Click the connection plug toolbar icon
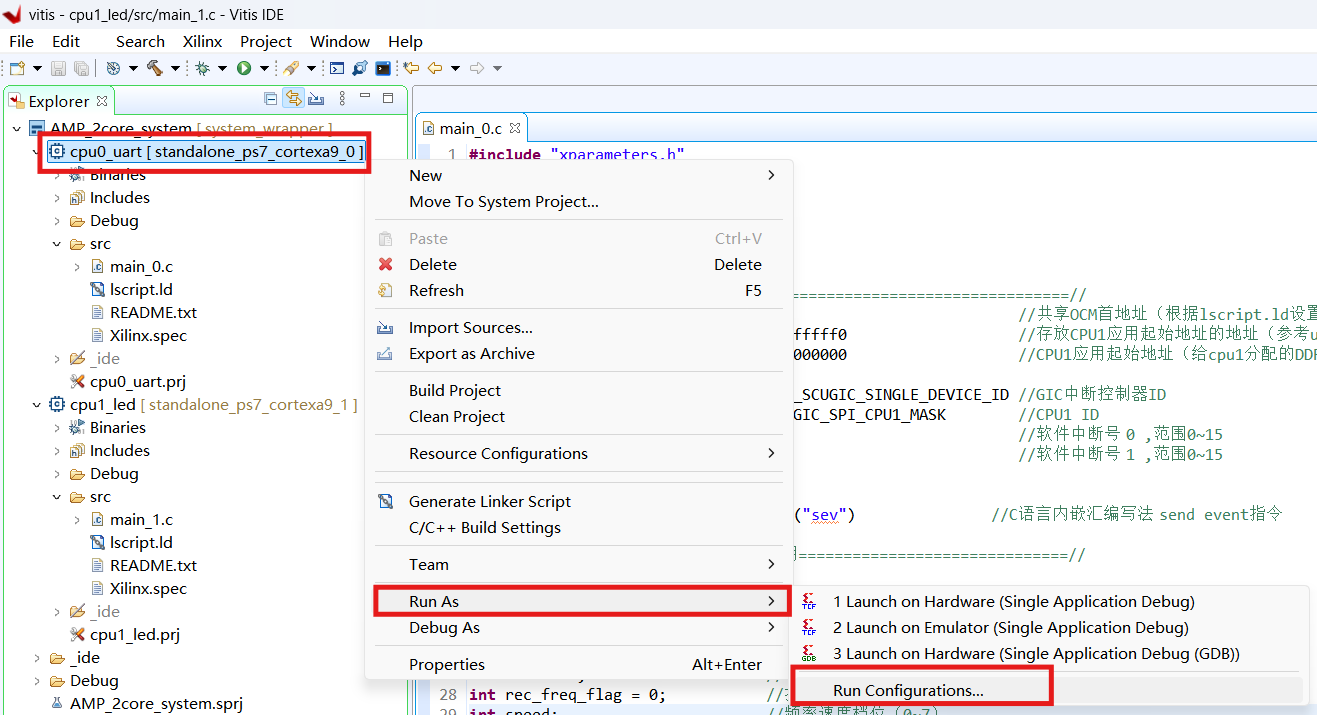Screen dimensions: 1317x715 tap(360, 69)
